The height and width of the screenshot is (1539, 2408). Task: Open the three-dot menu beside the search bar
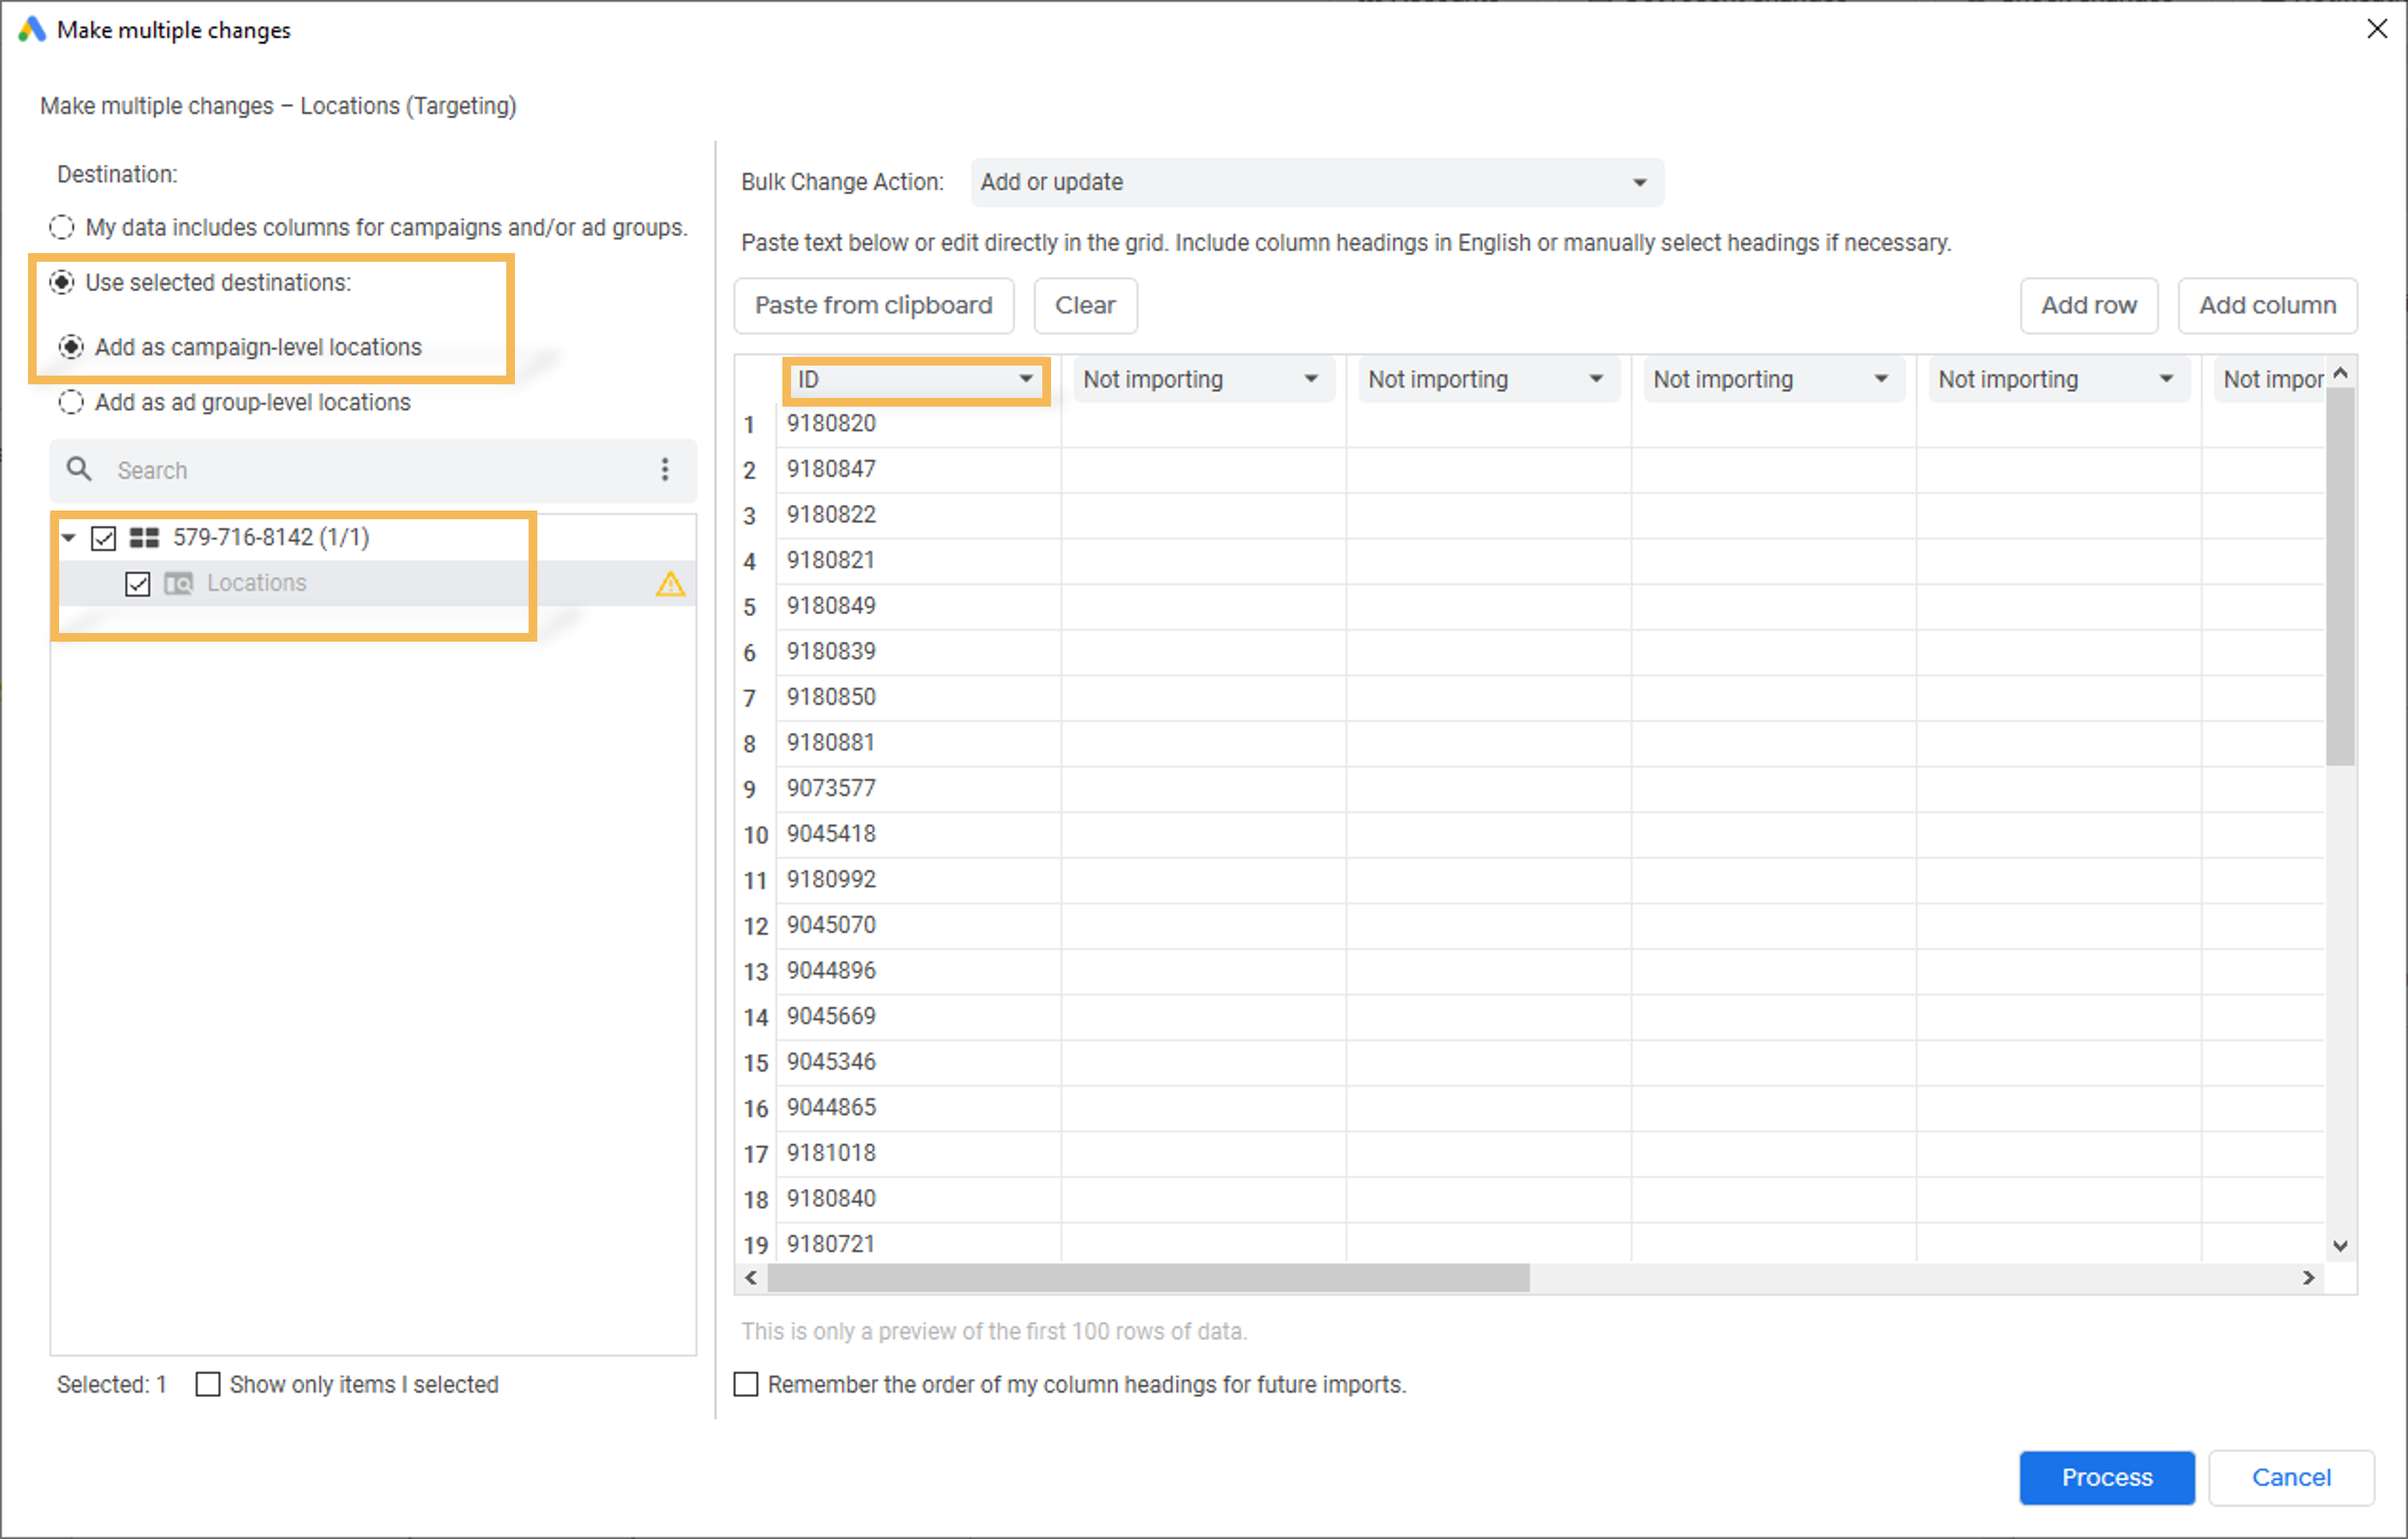(665, 470)
